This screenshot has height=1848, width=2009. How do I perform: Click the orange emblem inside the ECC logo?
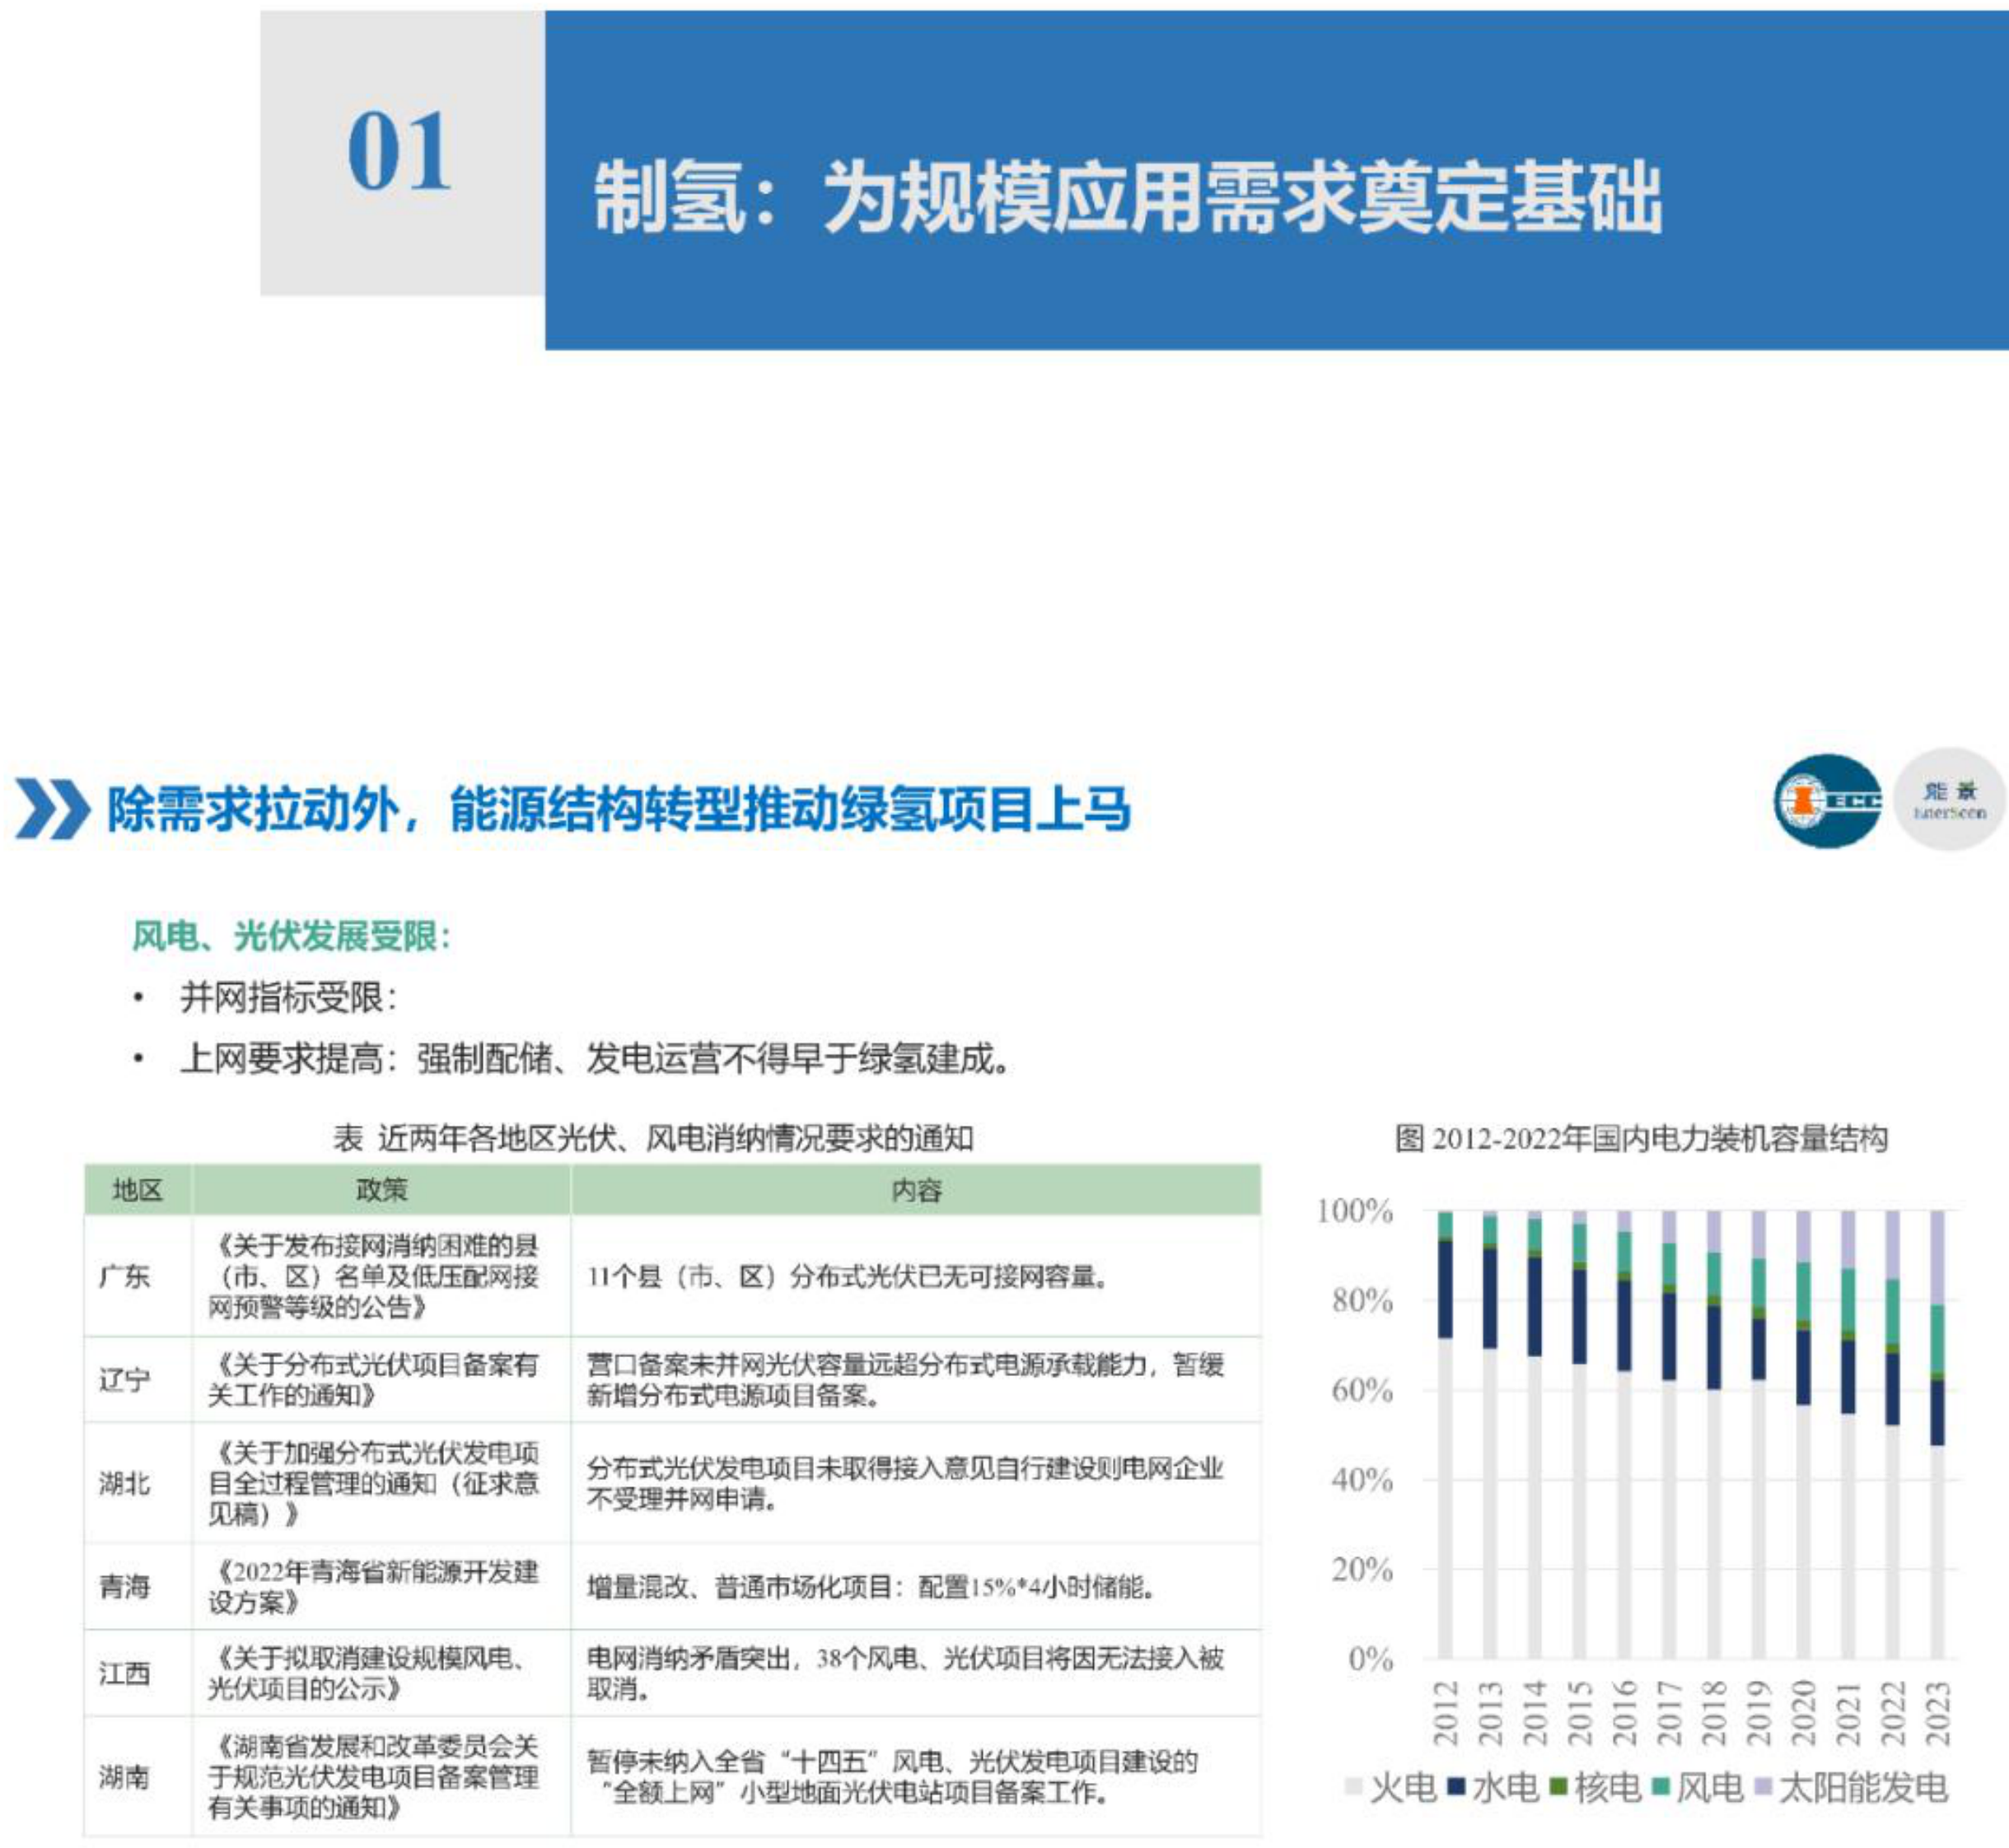click(x=1804, y=801)
